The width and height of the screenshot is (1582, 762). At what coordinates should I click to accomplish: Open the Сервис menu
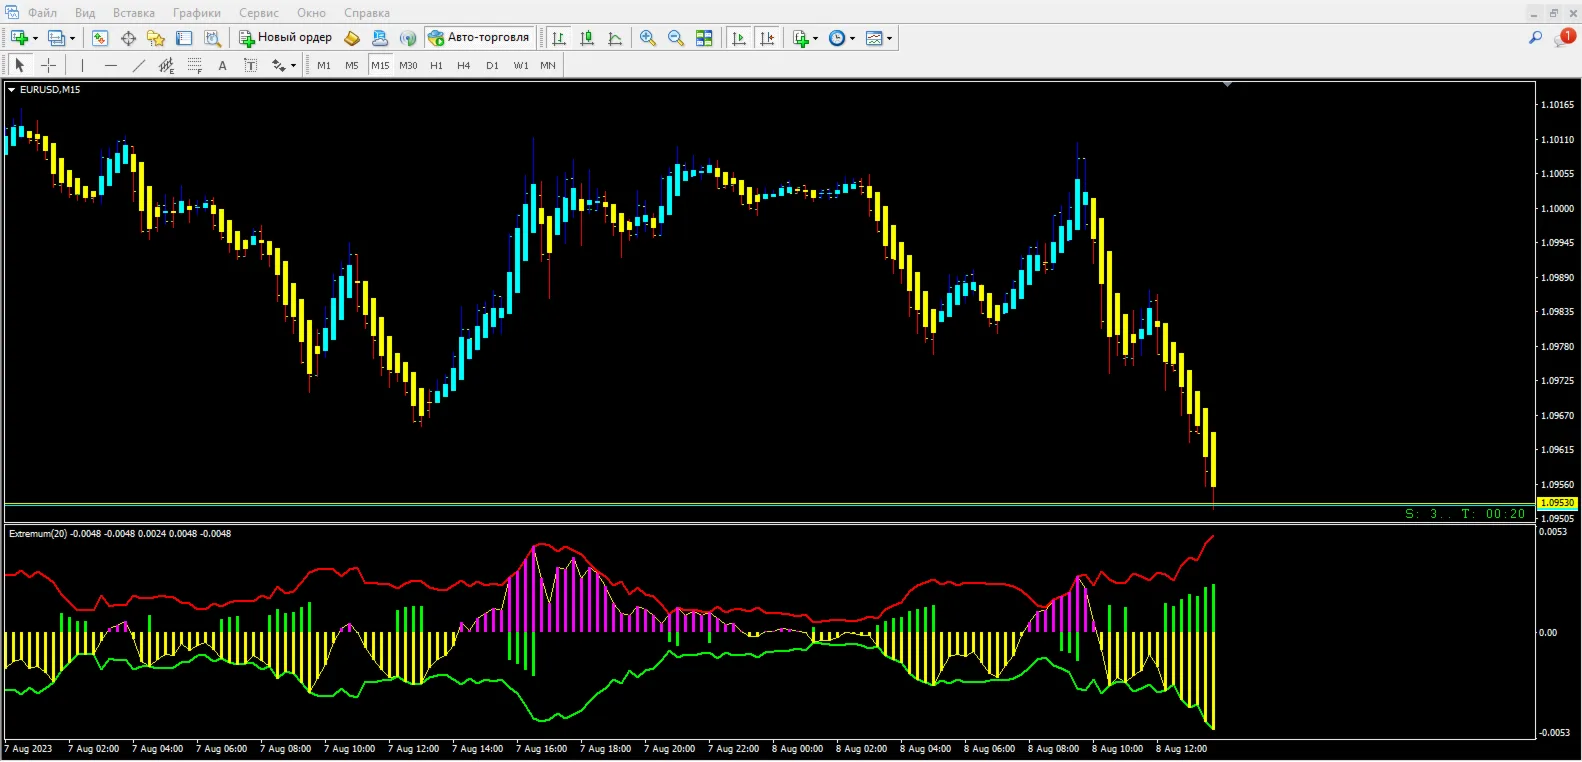(259, 13)
